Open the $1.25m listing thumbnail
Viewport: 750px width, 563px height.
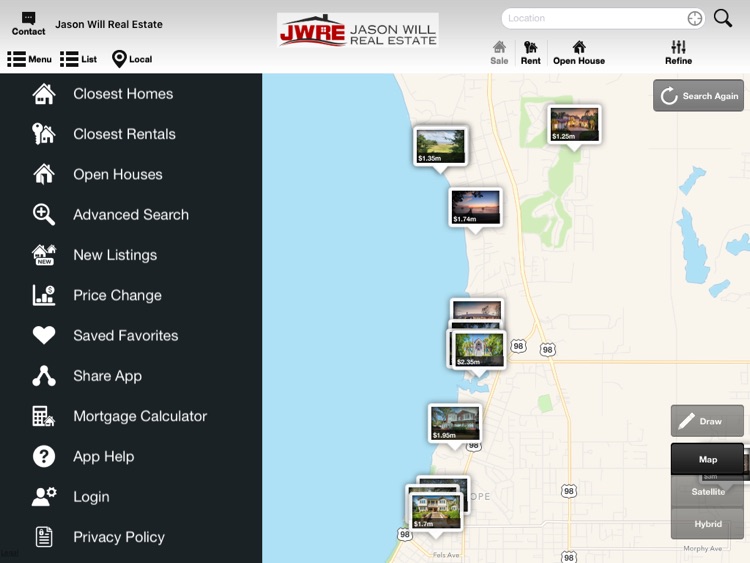(x=574, y=124)
